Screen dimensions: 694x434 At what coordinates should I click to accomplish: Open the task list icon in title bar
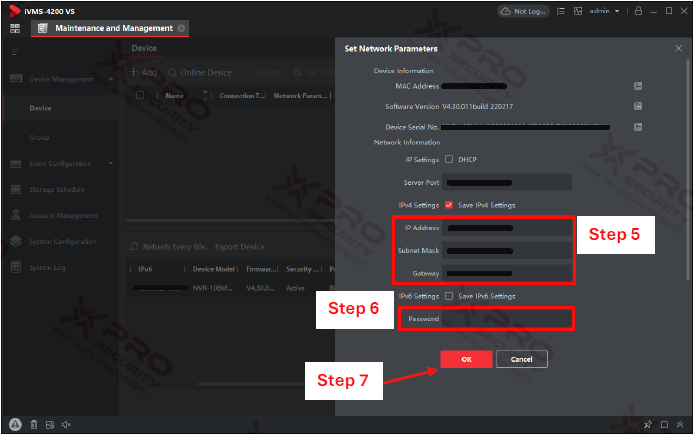coord(561,11)
